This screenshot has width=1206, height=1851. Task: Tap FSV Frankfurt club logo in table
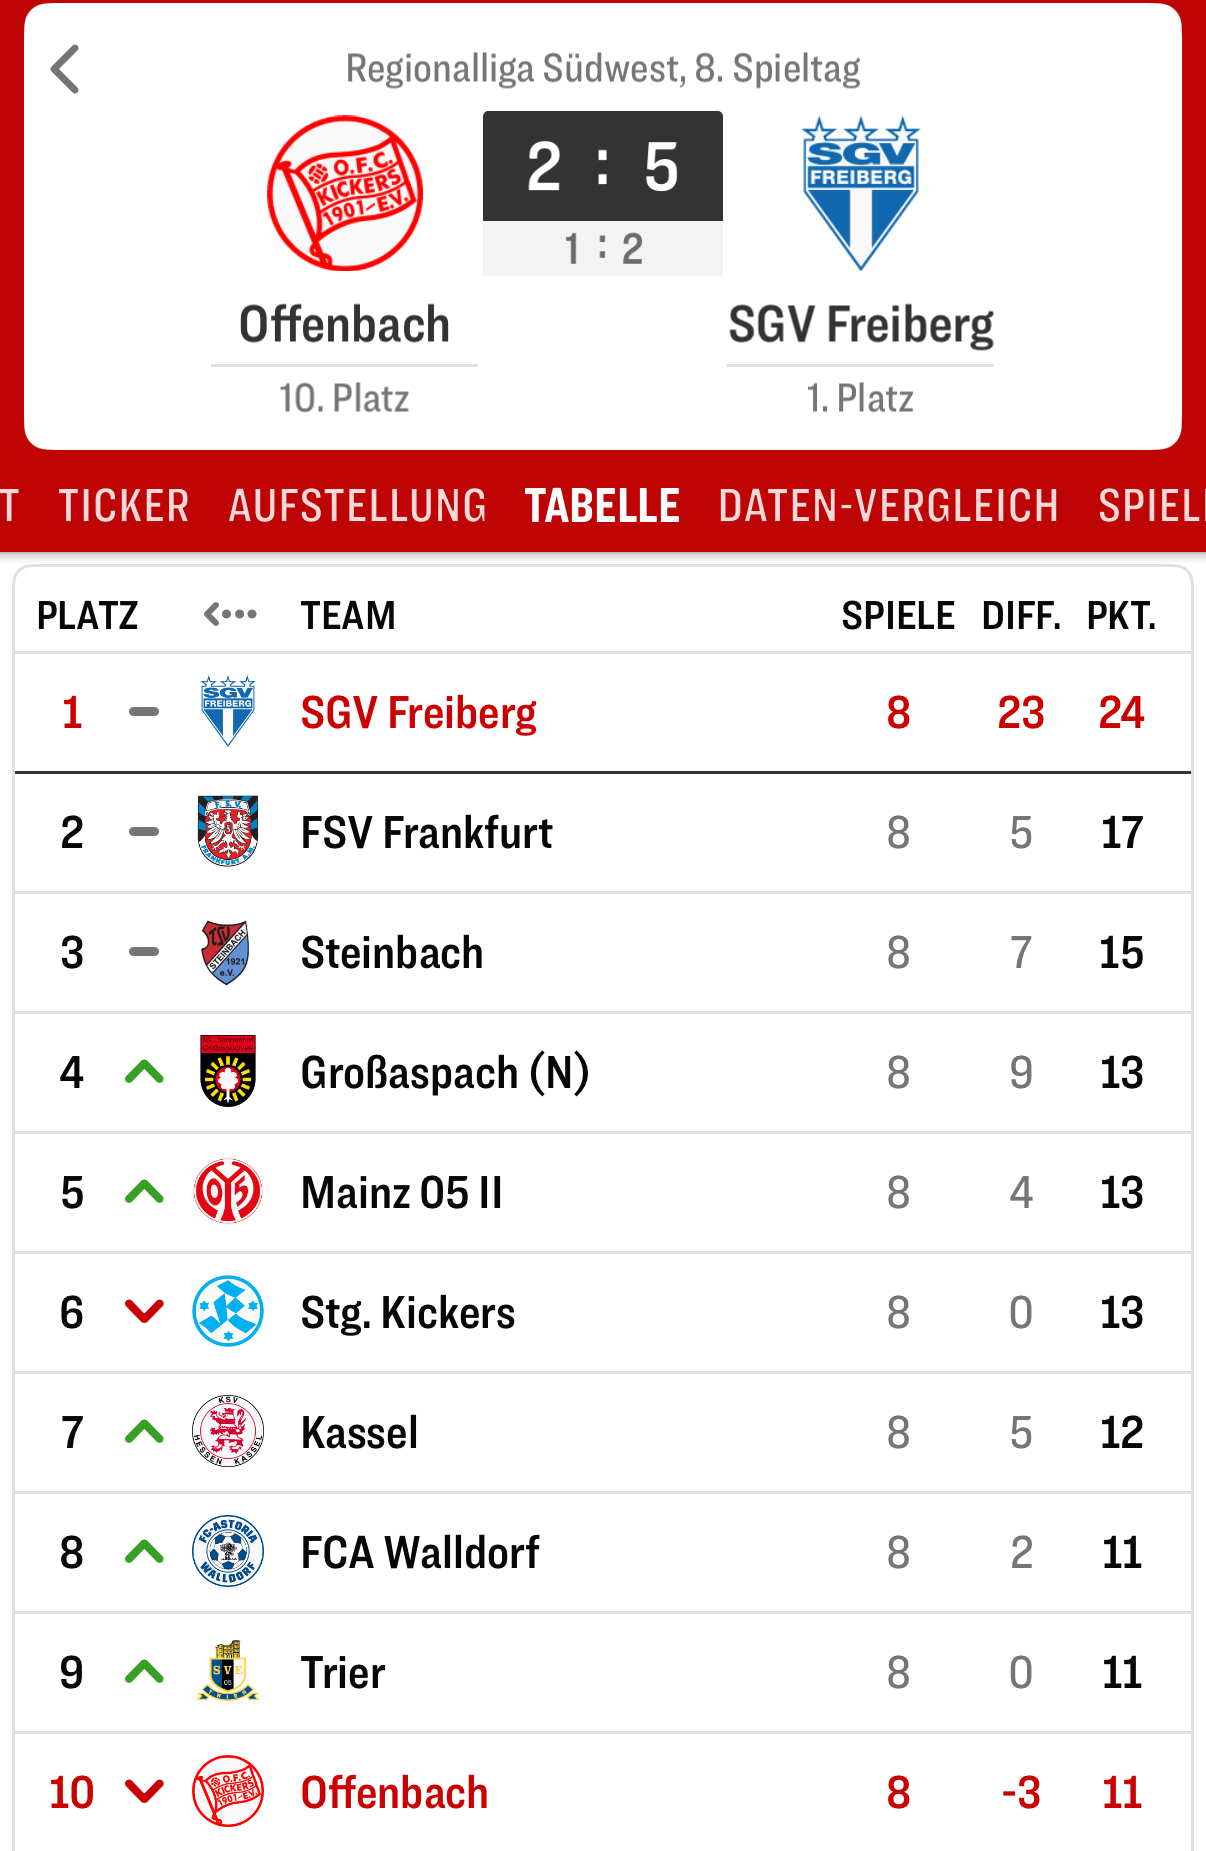[228, 831]
